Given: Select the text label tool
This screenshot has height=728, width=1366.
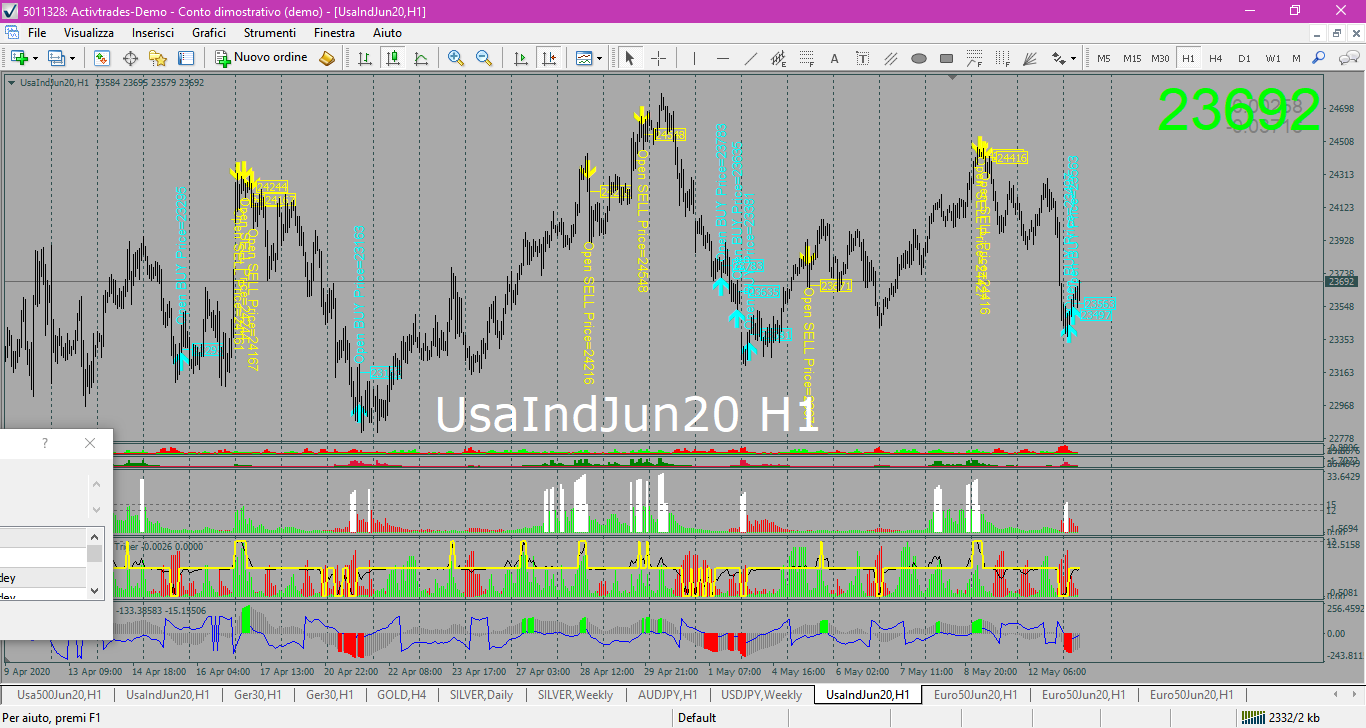Looking at the screenshot, I should coord(863,58).
